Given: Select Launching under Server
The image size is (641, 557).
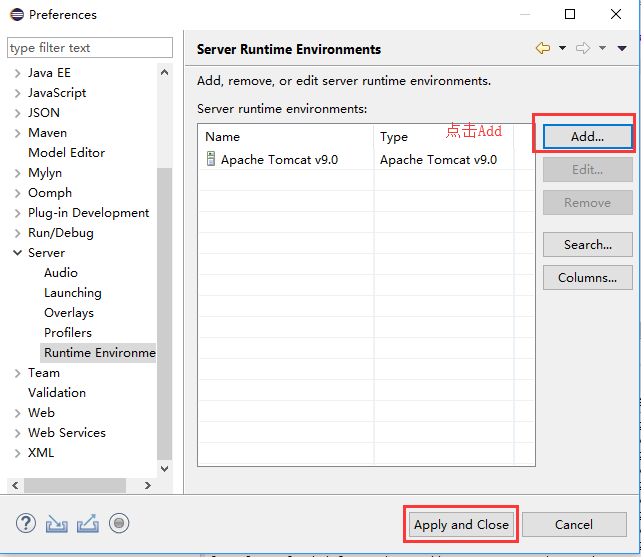Looking at the screenshot, I should (x=73, y=293).
